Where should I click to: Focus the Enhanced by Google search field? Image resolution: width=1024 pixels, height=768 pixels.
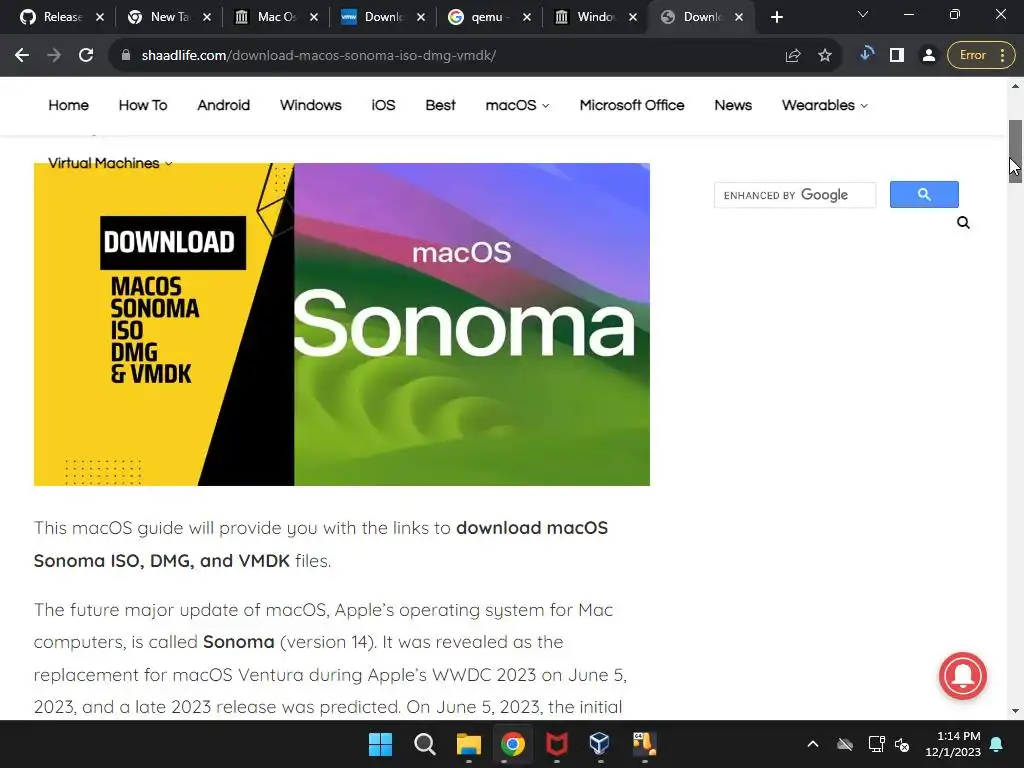coord(795,195)
